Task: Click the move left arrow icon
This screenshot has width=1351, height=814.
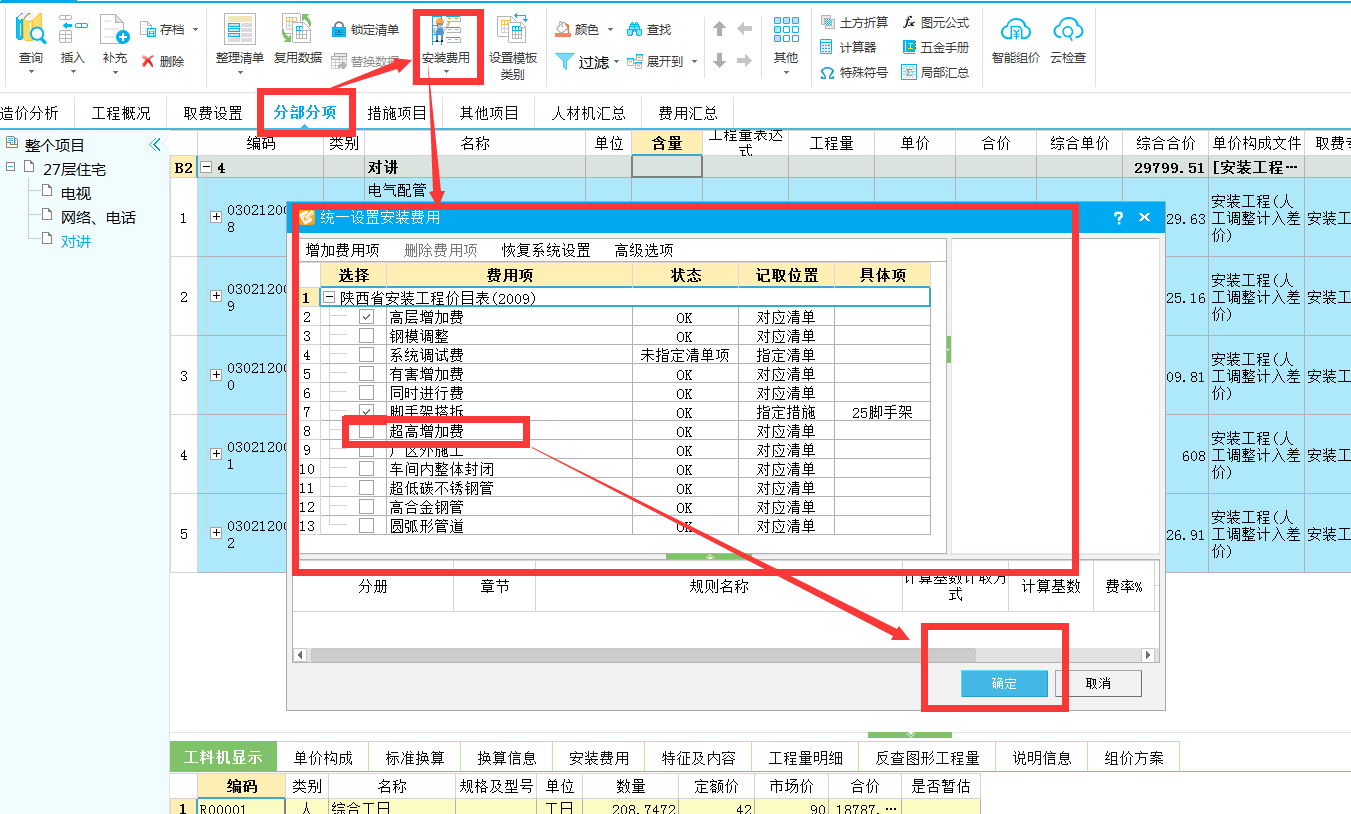Action: point(744,29)
